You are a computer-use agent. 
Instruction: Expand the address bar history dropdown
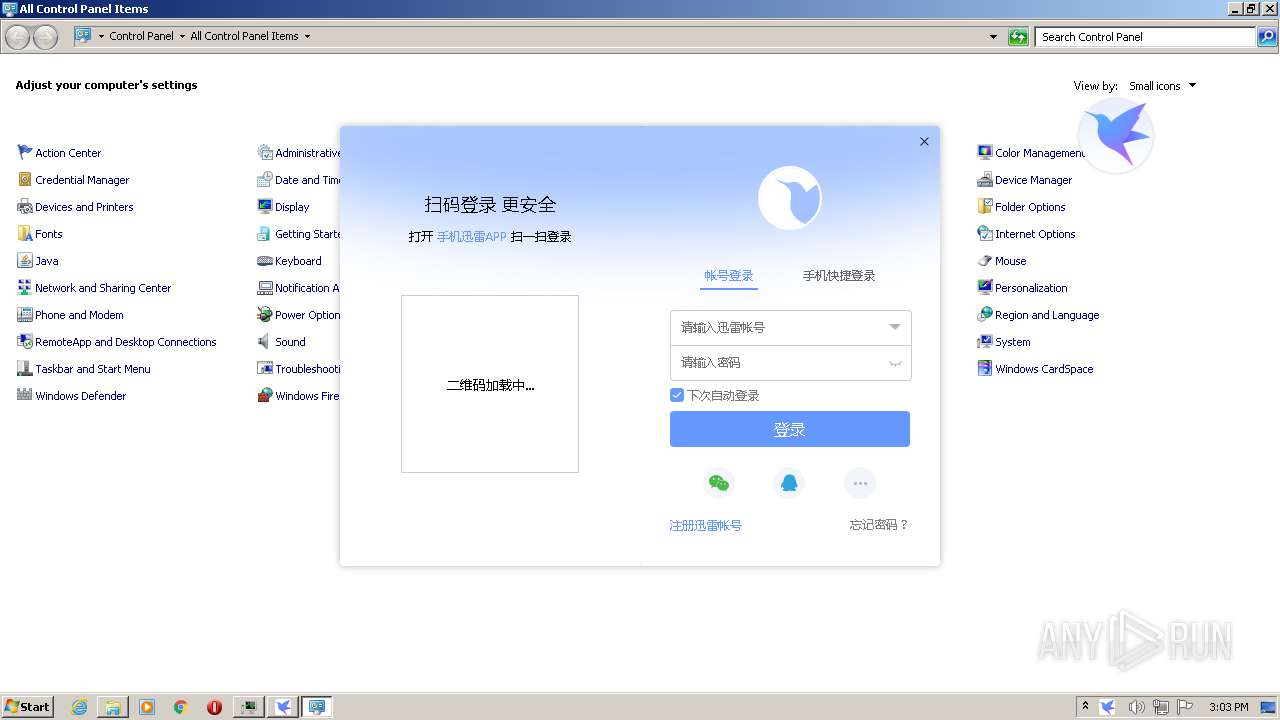(x=993, y=37)
